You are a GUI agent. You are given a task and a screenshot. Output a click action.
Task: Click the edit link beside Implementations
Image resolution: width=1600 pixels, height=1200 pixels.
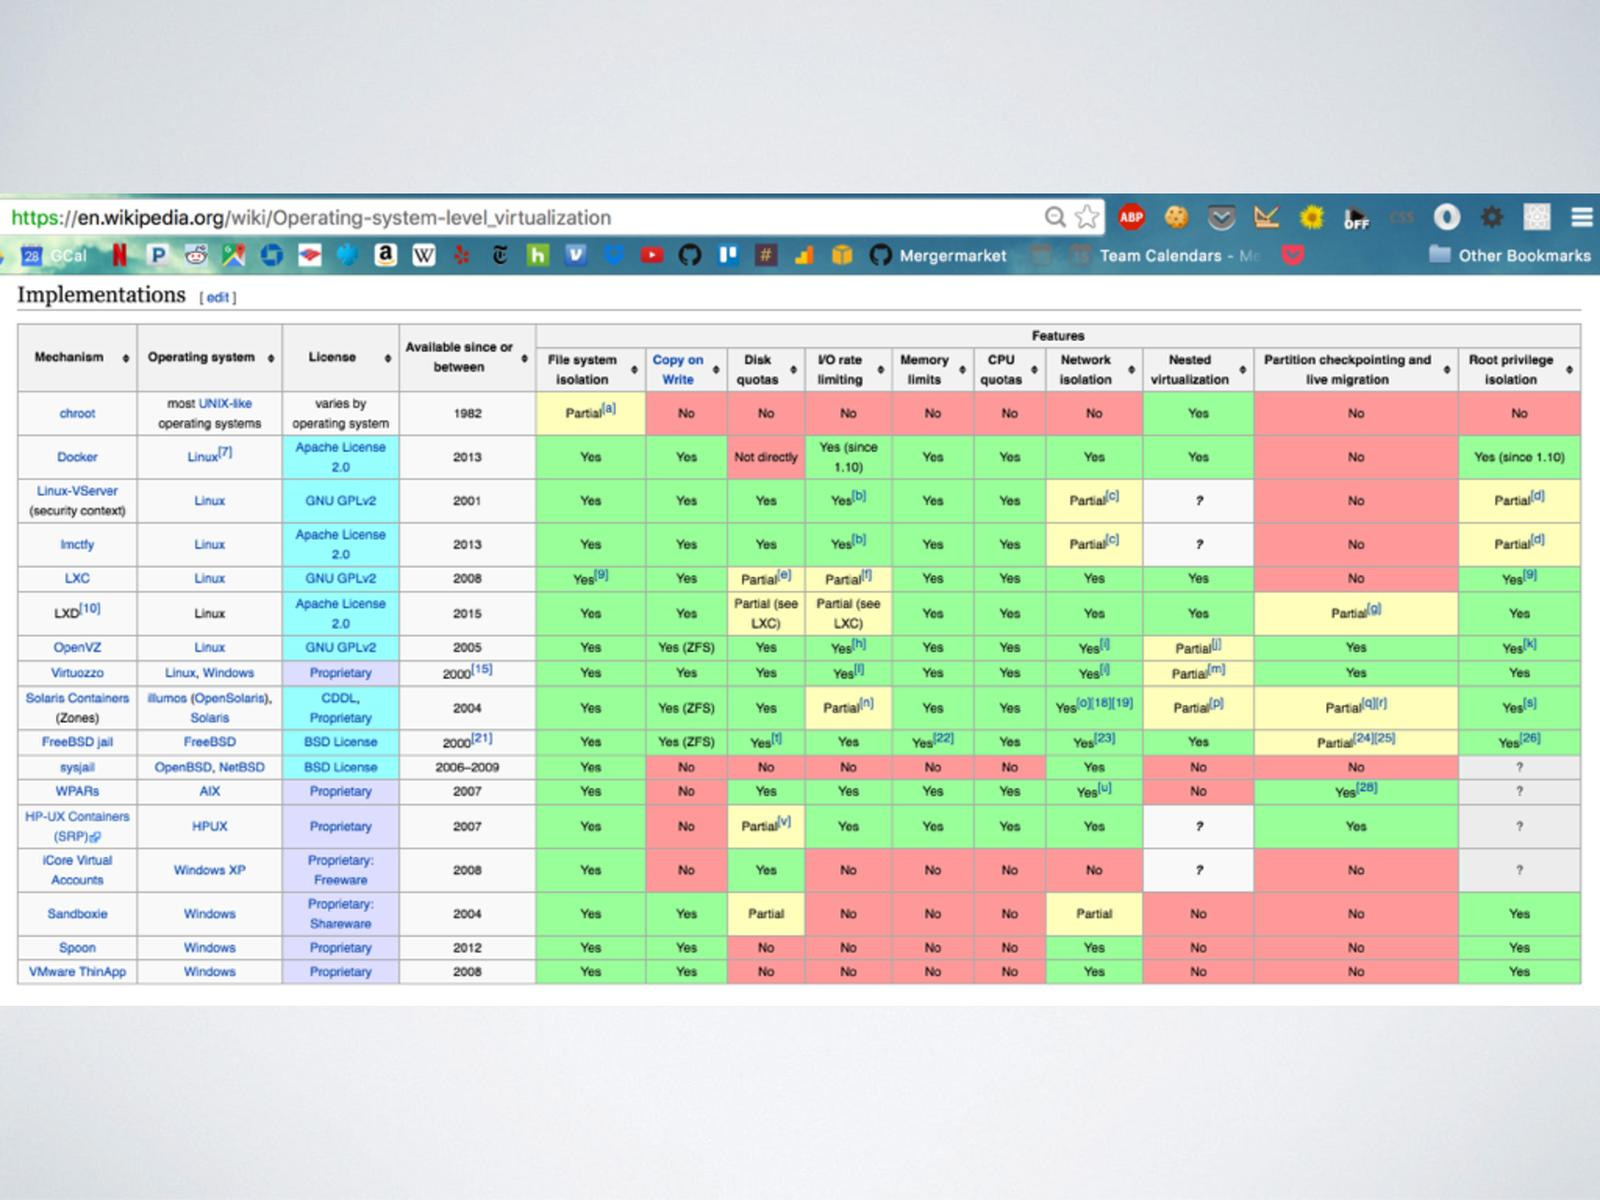218,298
